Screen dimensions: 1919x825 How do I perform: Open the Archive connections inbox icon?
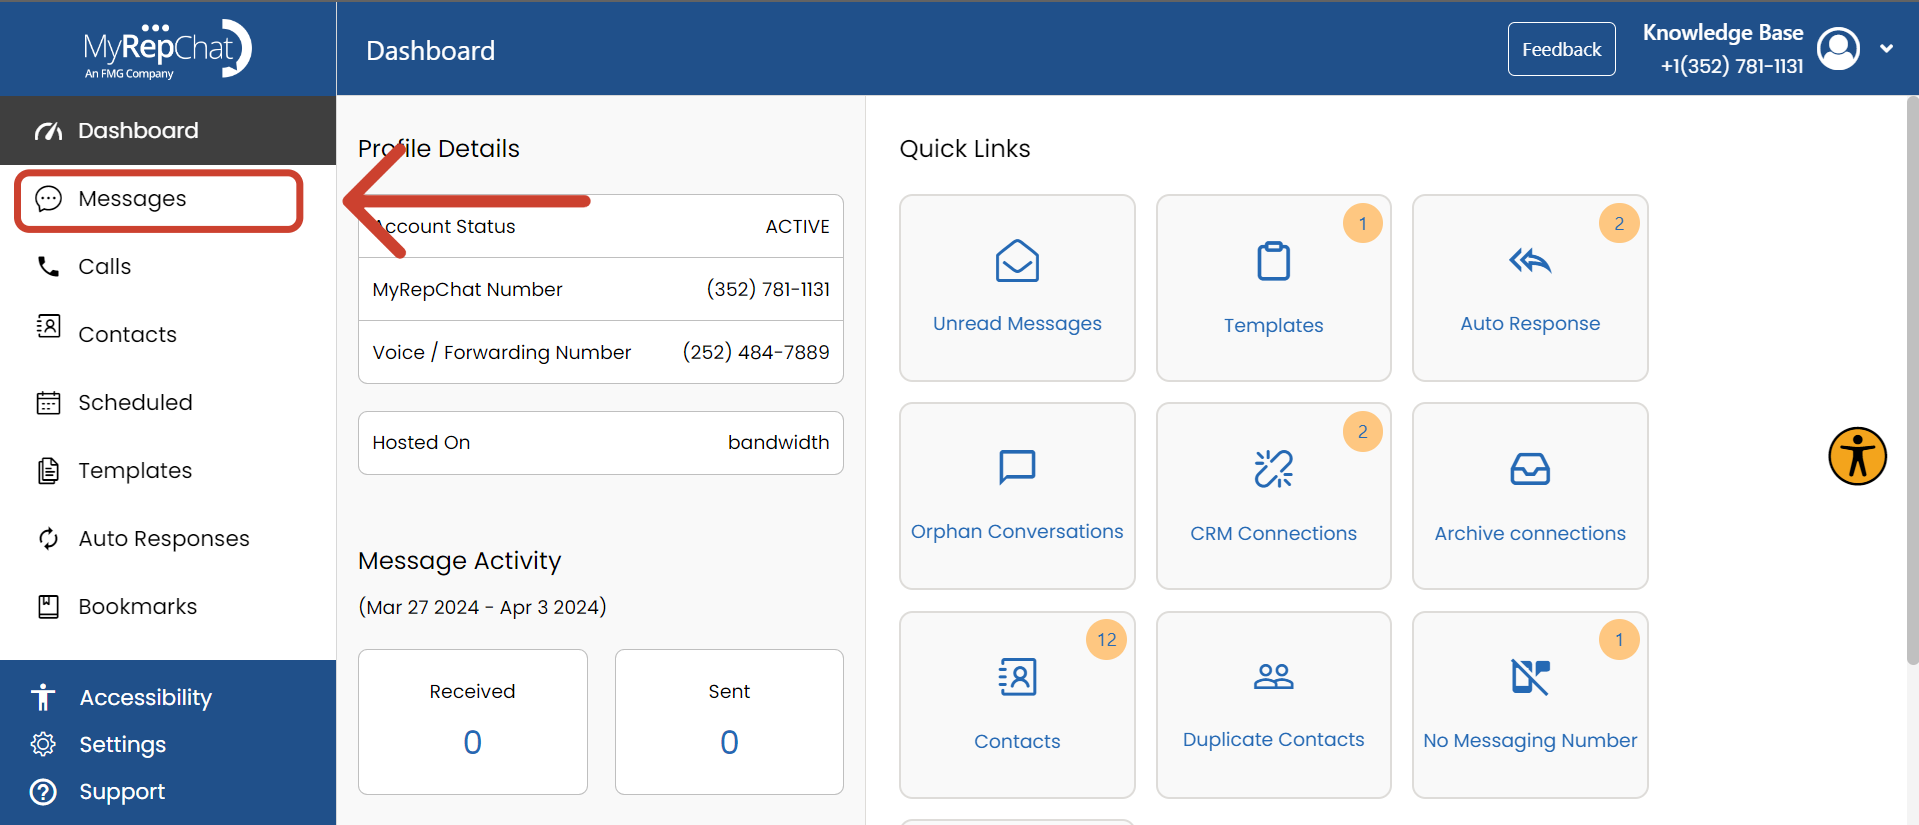[x=1529, y=468]
